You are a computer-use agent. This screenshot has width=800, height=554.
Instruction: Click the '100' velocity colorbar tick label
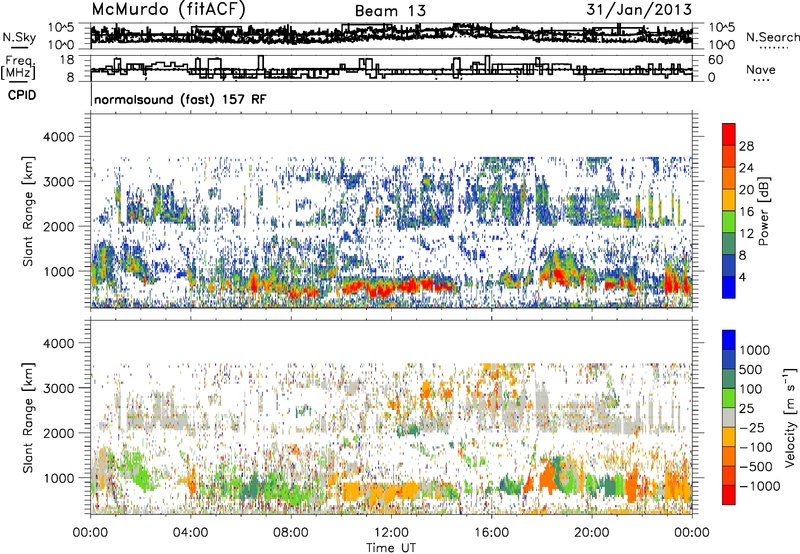click(x=751, y=389)
